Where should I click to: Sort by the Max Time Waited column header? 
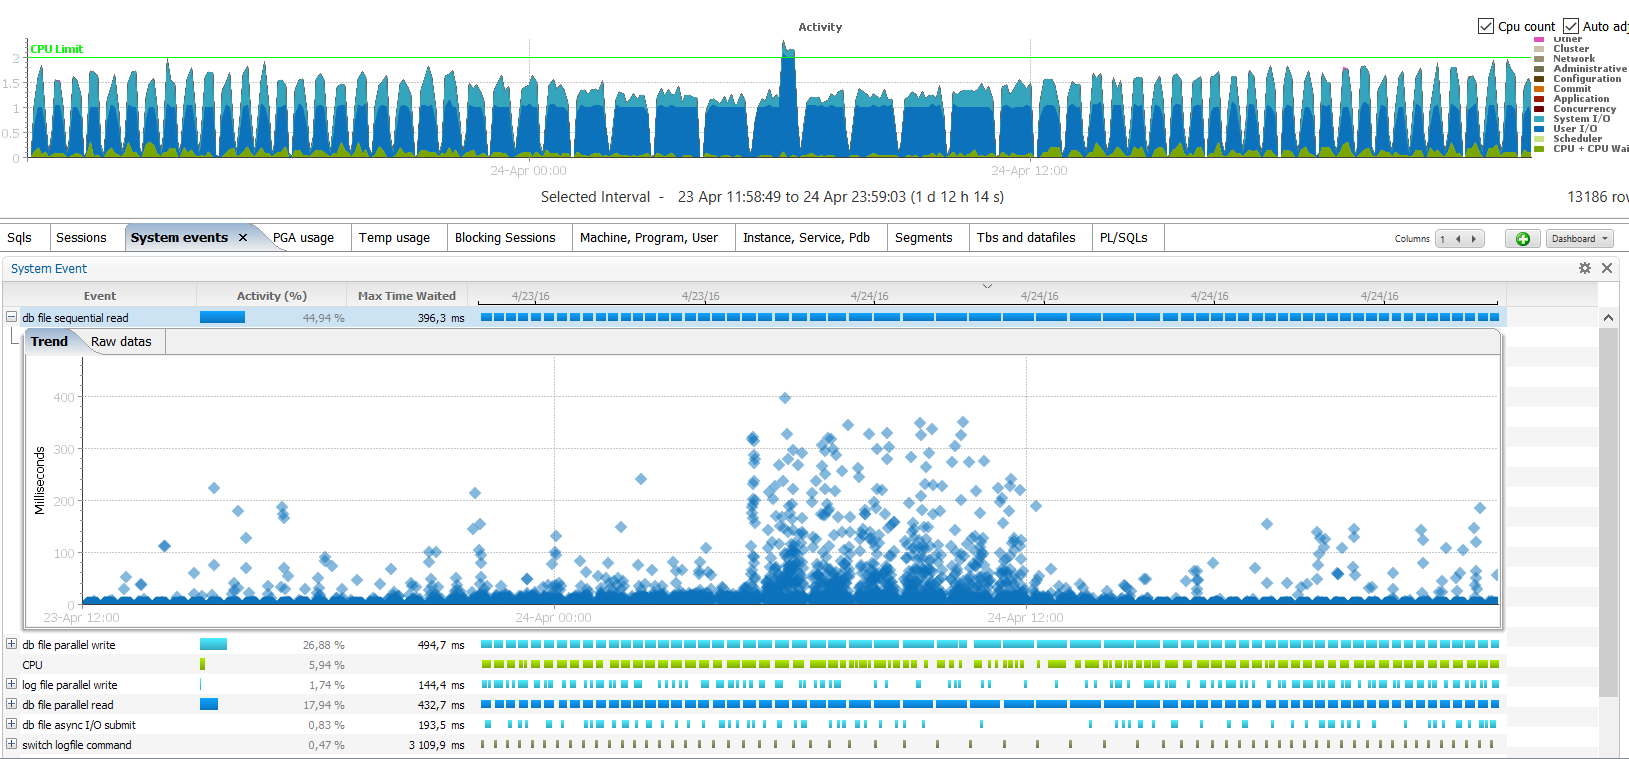pos(406,296)
